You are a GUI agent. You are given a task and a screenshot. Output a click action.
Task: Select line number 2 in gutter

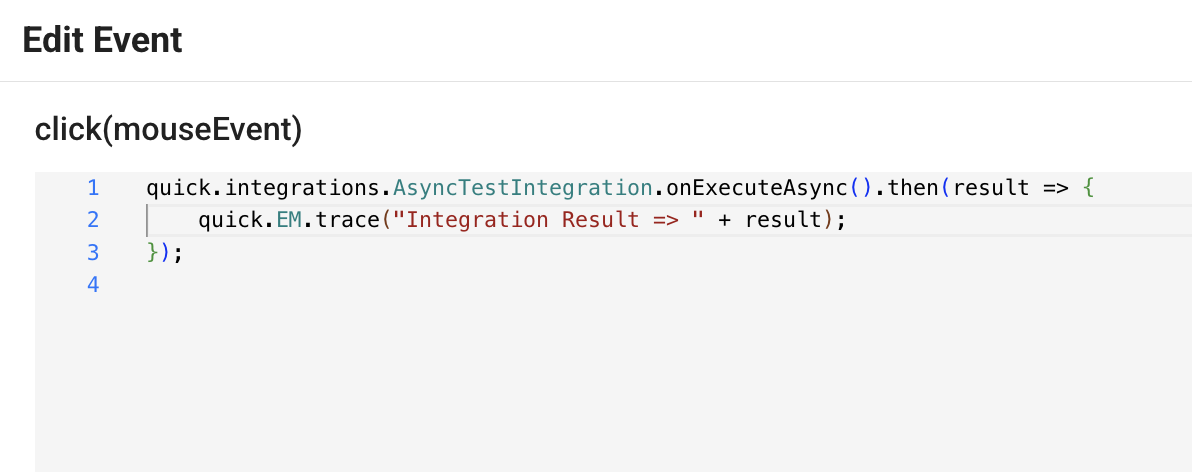93,219
